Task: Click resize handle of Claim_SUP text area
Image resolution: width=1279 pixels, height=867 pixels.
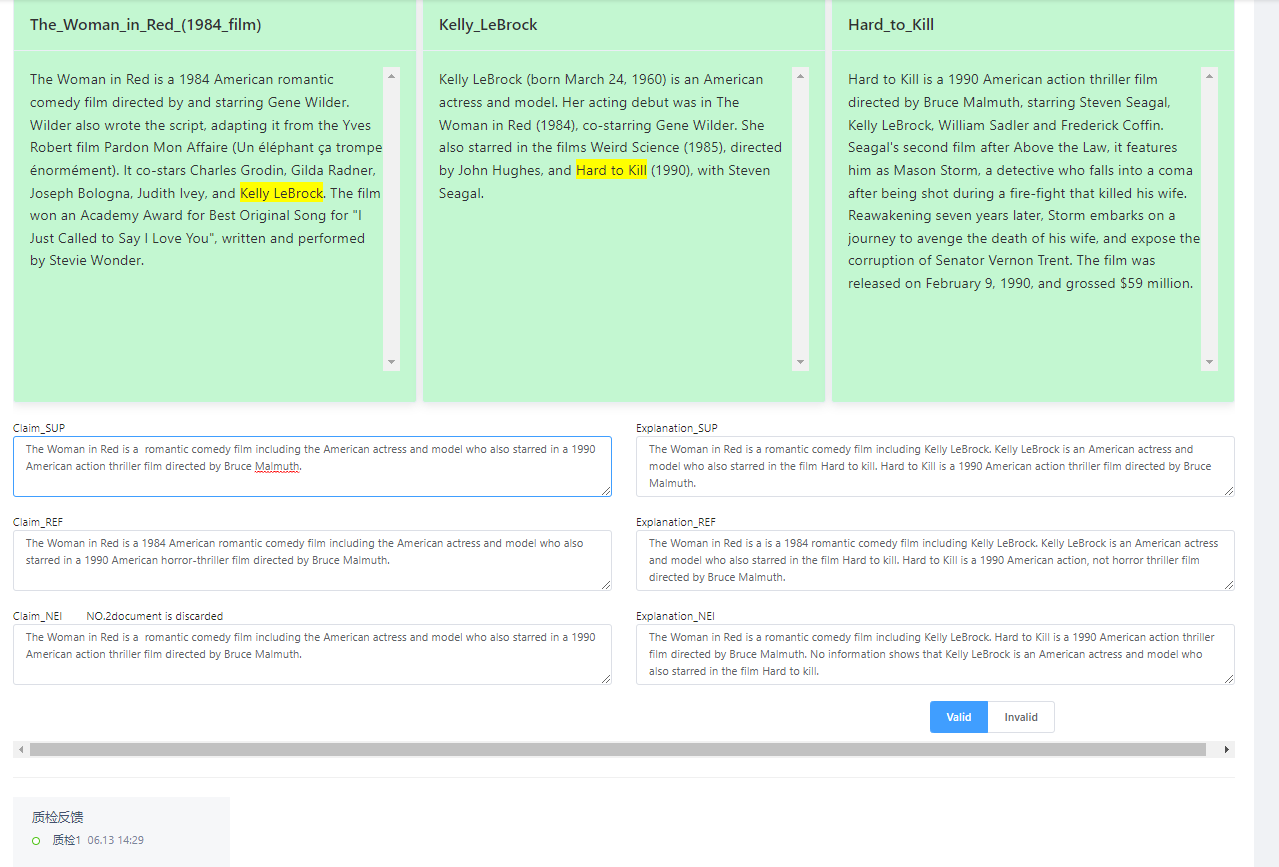Action: point(606,490)
